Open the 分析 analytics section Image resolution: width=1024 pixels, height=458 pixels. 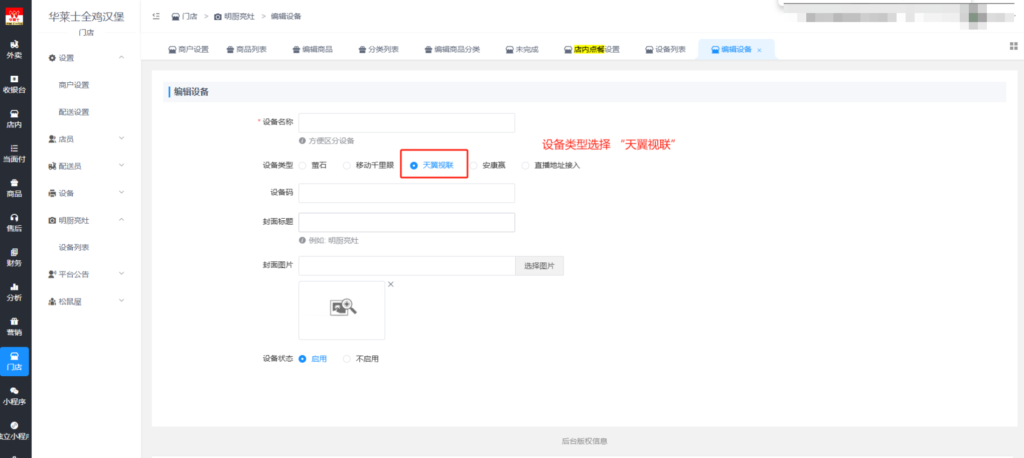click(14, 292)
